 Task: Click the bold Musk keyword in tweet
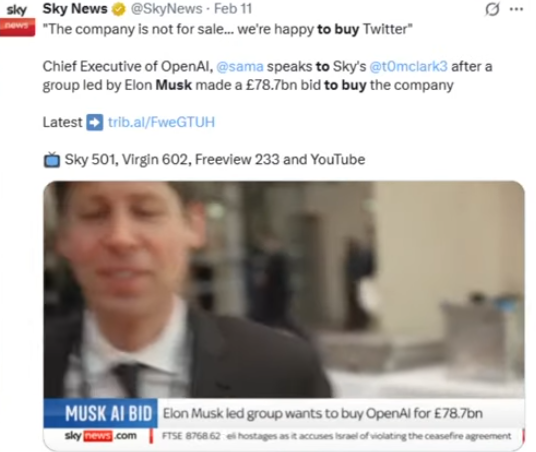(174, 85)
